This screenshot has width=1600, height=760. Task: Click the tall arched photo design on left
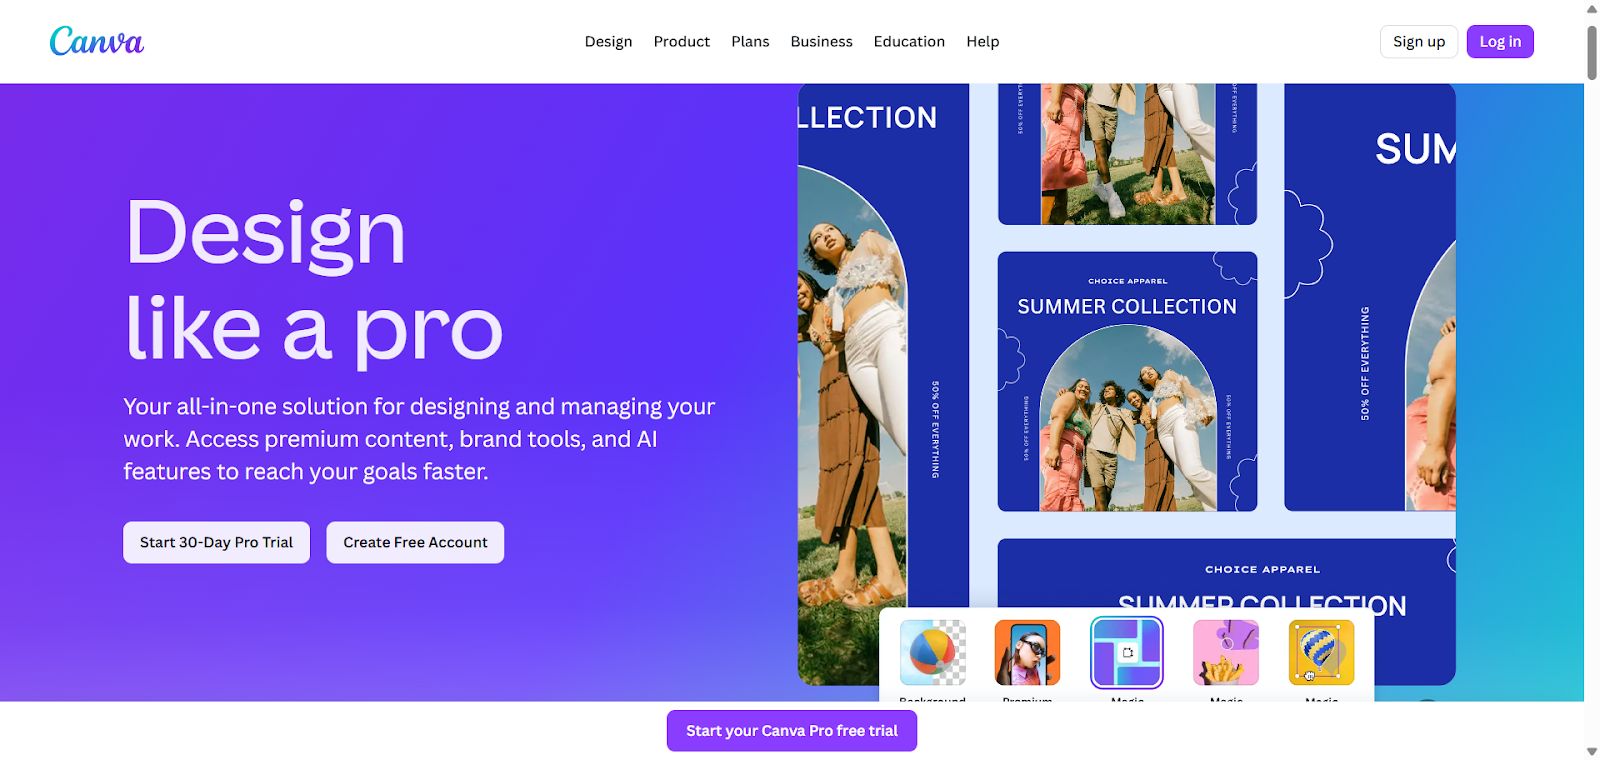[x=883, y=384]
